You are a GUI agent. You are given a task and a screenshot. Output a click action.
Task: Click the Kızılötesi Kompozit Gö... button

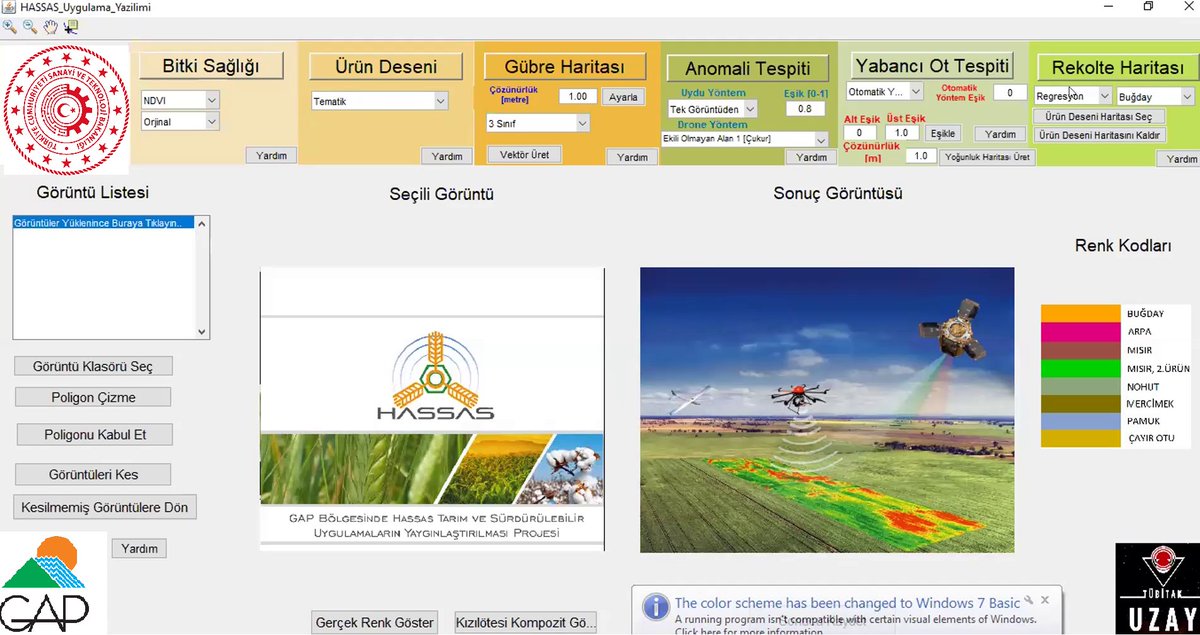pos(526,622)
